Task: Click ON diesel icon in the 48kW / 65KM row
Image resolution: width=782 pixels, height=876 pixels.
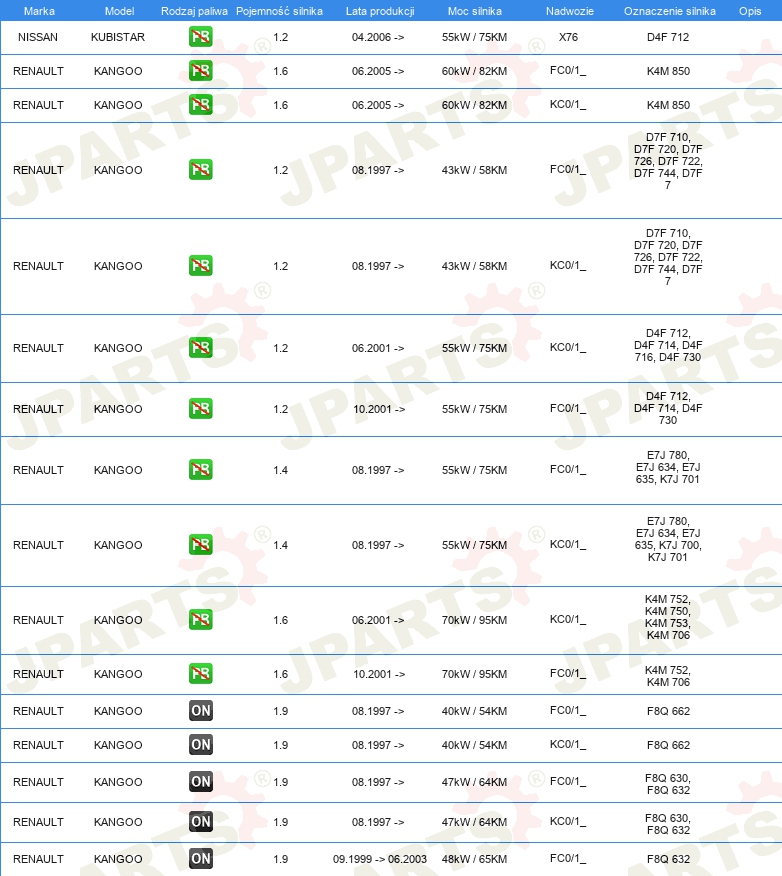Action: click(201, 858)
